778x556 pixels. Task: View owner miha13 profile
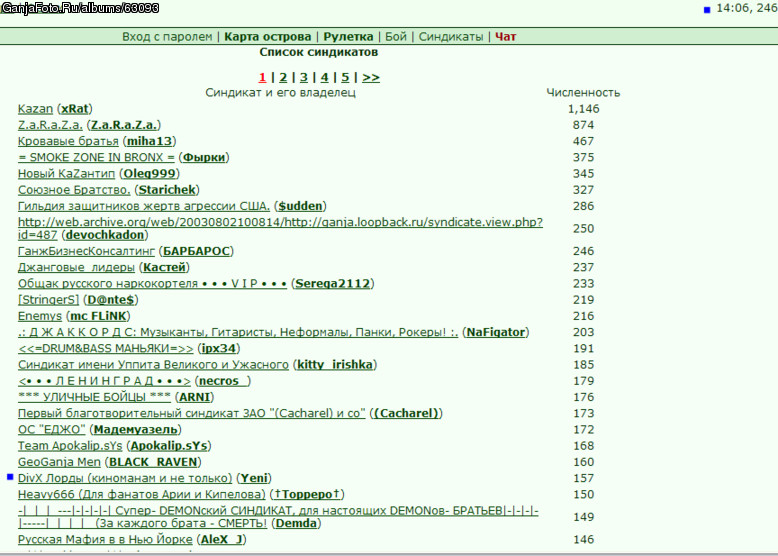click(149, 141)
